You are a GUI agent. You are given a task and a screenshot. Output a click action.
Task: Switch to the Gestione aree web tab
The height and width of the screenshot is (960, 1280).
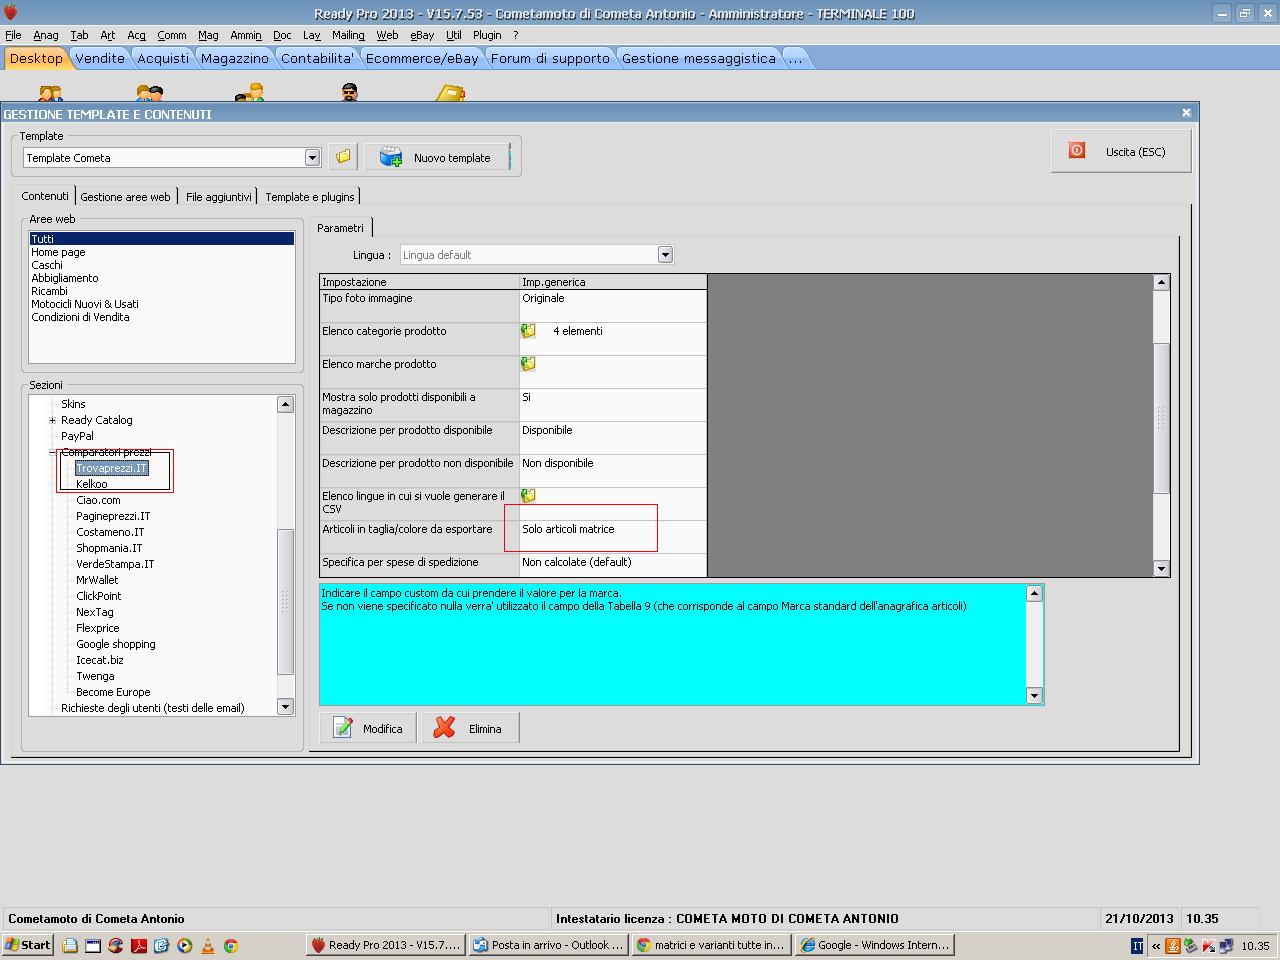(x=125, y=197)
